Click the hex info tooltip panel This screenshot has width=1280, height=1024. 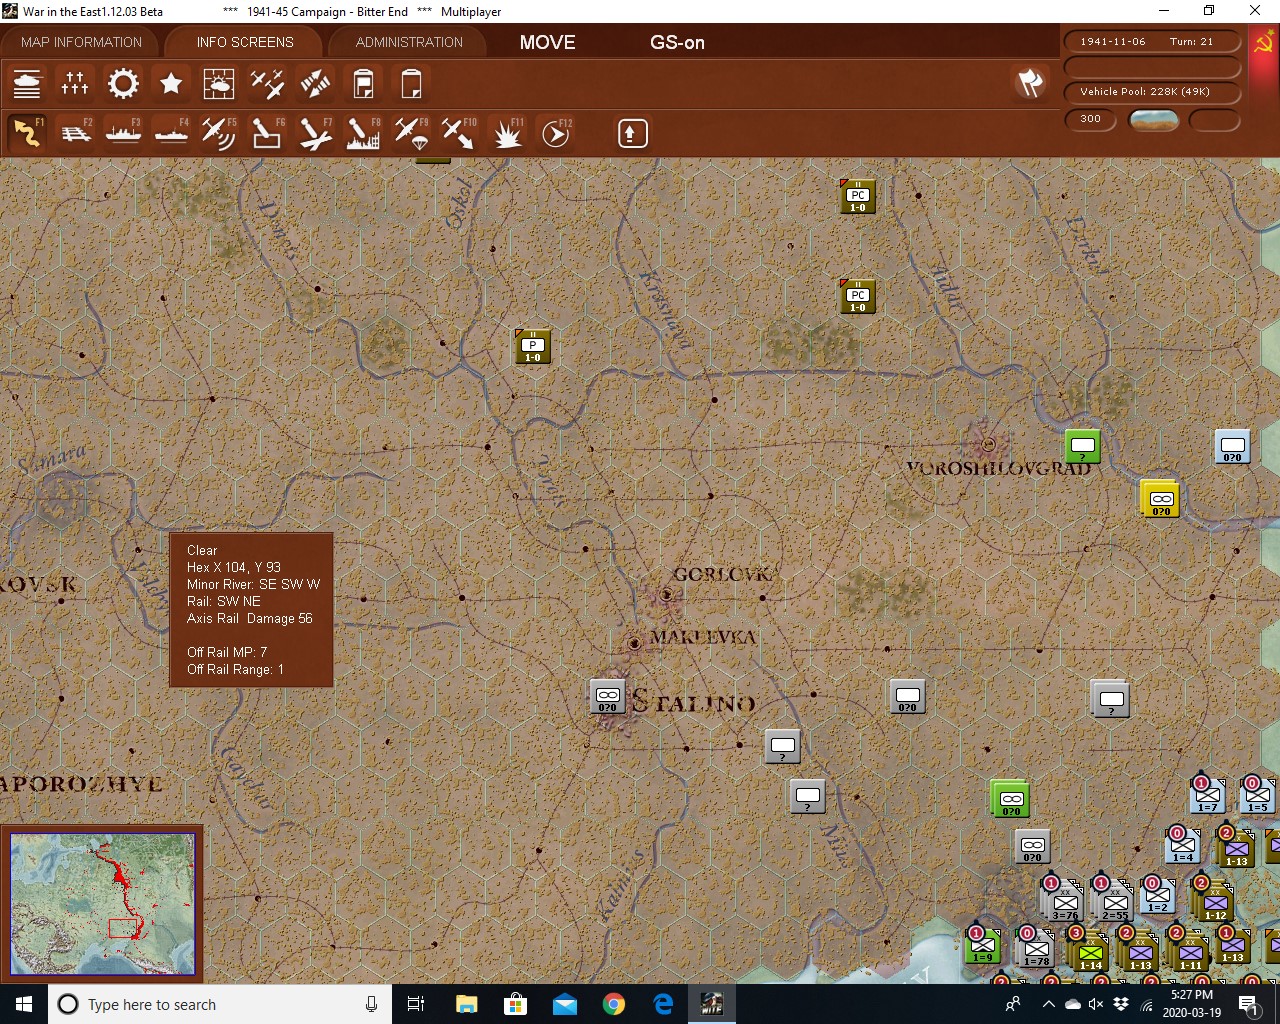point(251,610)
